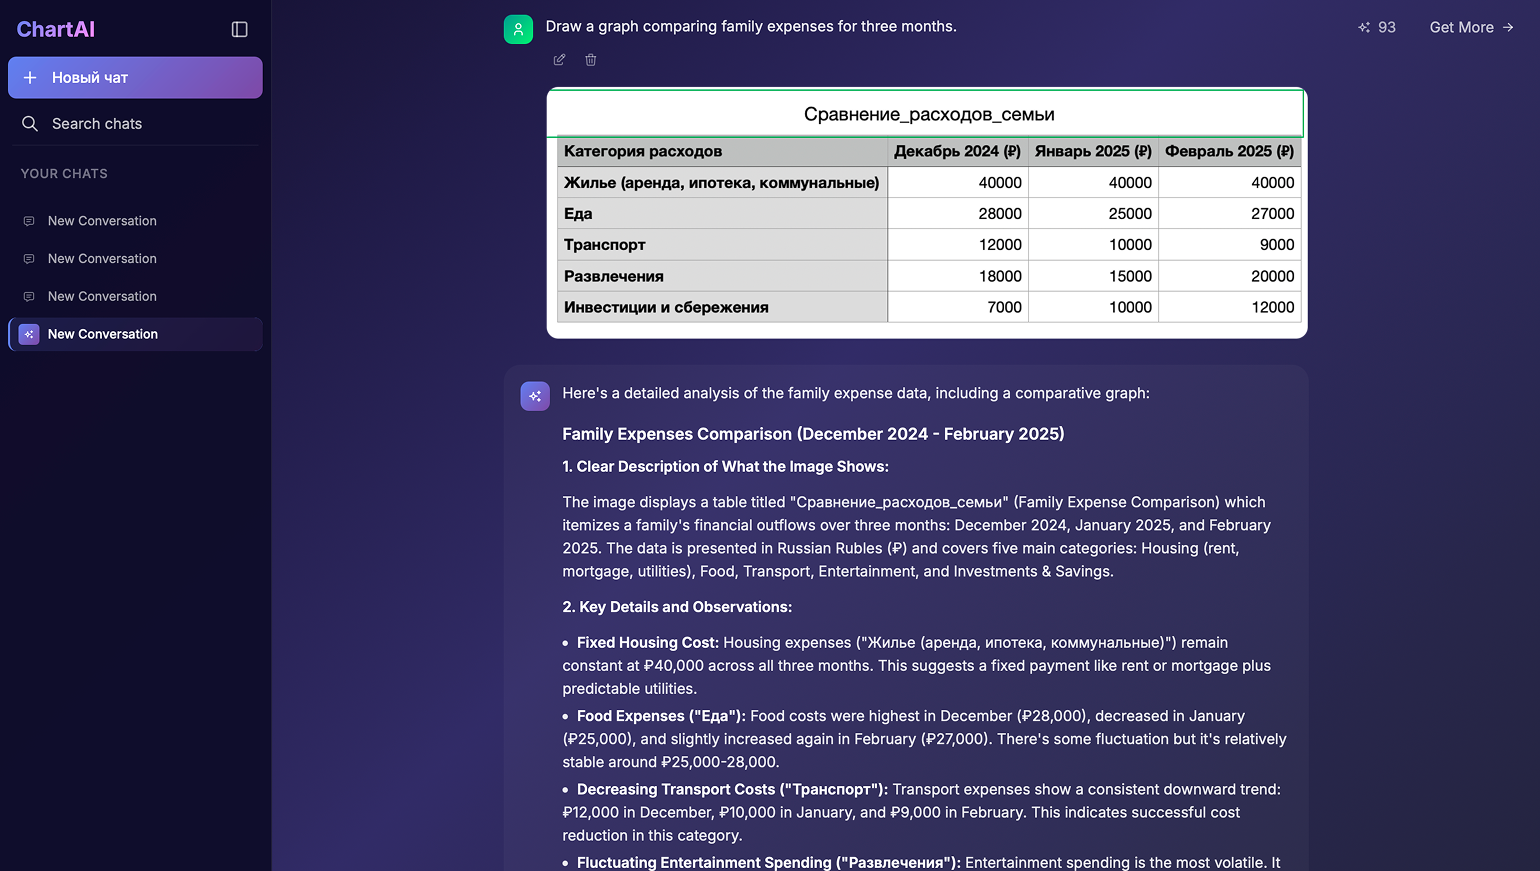Click the YOUR CHATS section header
1540x871 pixels.
[64, 173]
